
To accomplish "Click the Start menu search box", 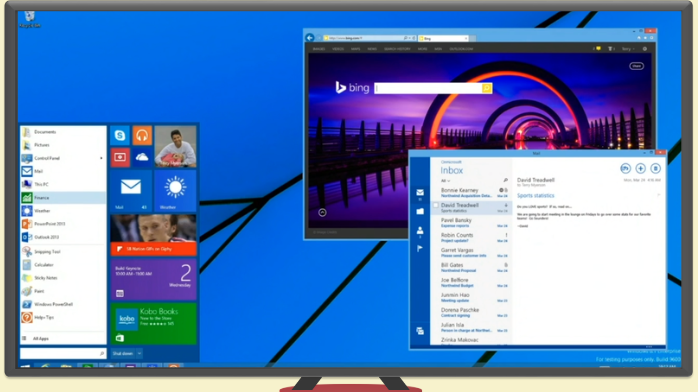I will pyautogui.click(x=63, y=353).
